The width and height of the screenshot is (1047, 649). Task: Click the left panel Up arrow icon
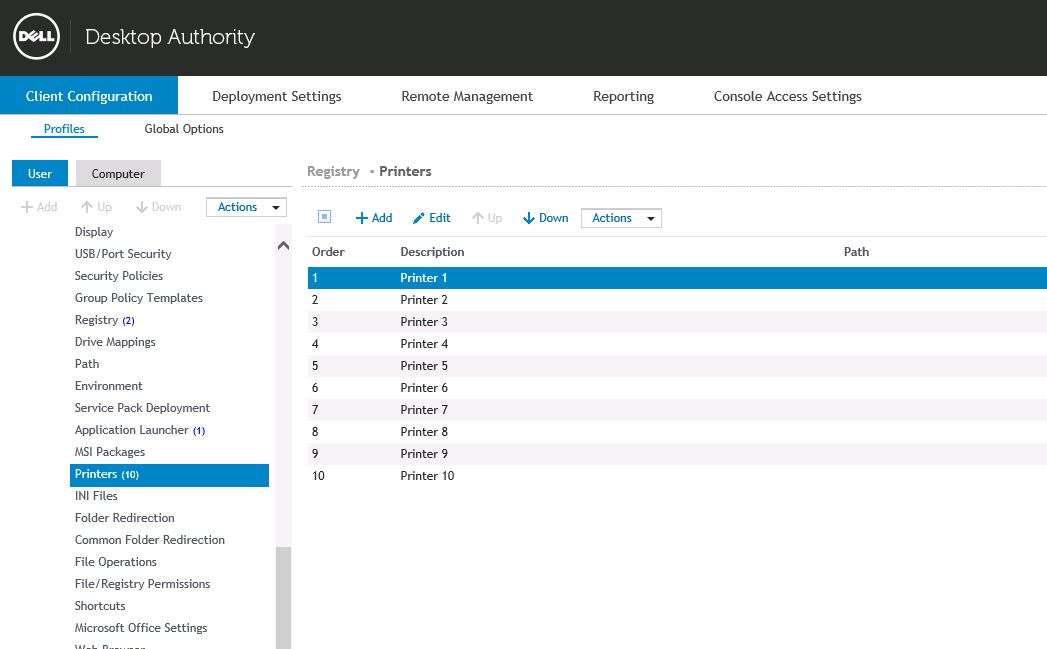point(88,207)
